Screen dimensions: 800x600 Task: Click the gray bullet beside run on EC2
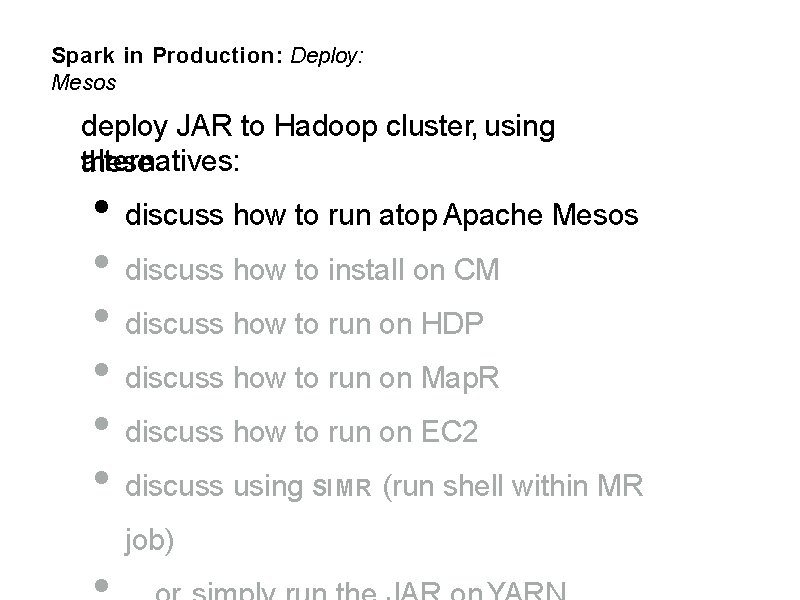tap(102, 423)
